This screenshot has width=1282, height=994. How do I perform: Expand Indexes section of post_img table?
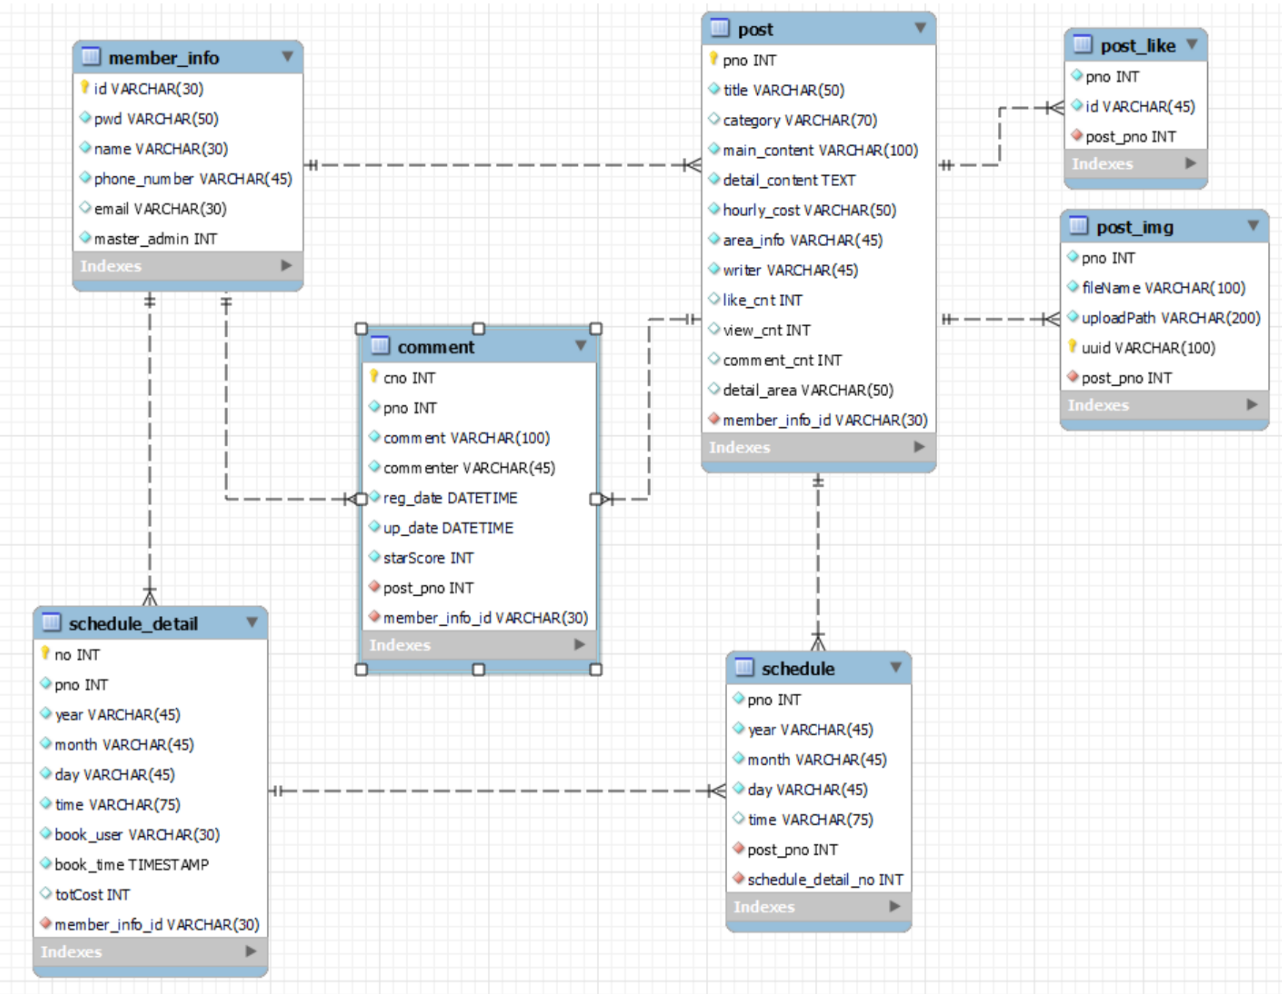1252,404
